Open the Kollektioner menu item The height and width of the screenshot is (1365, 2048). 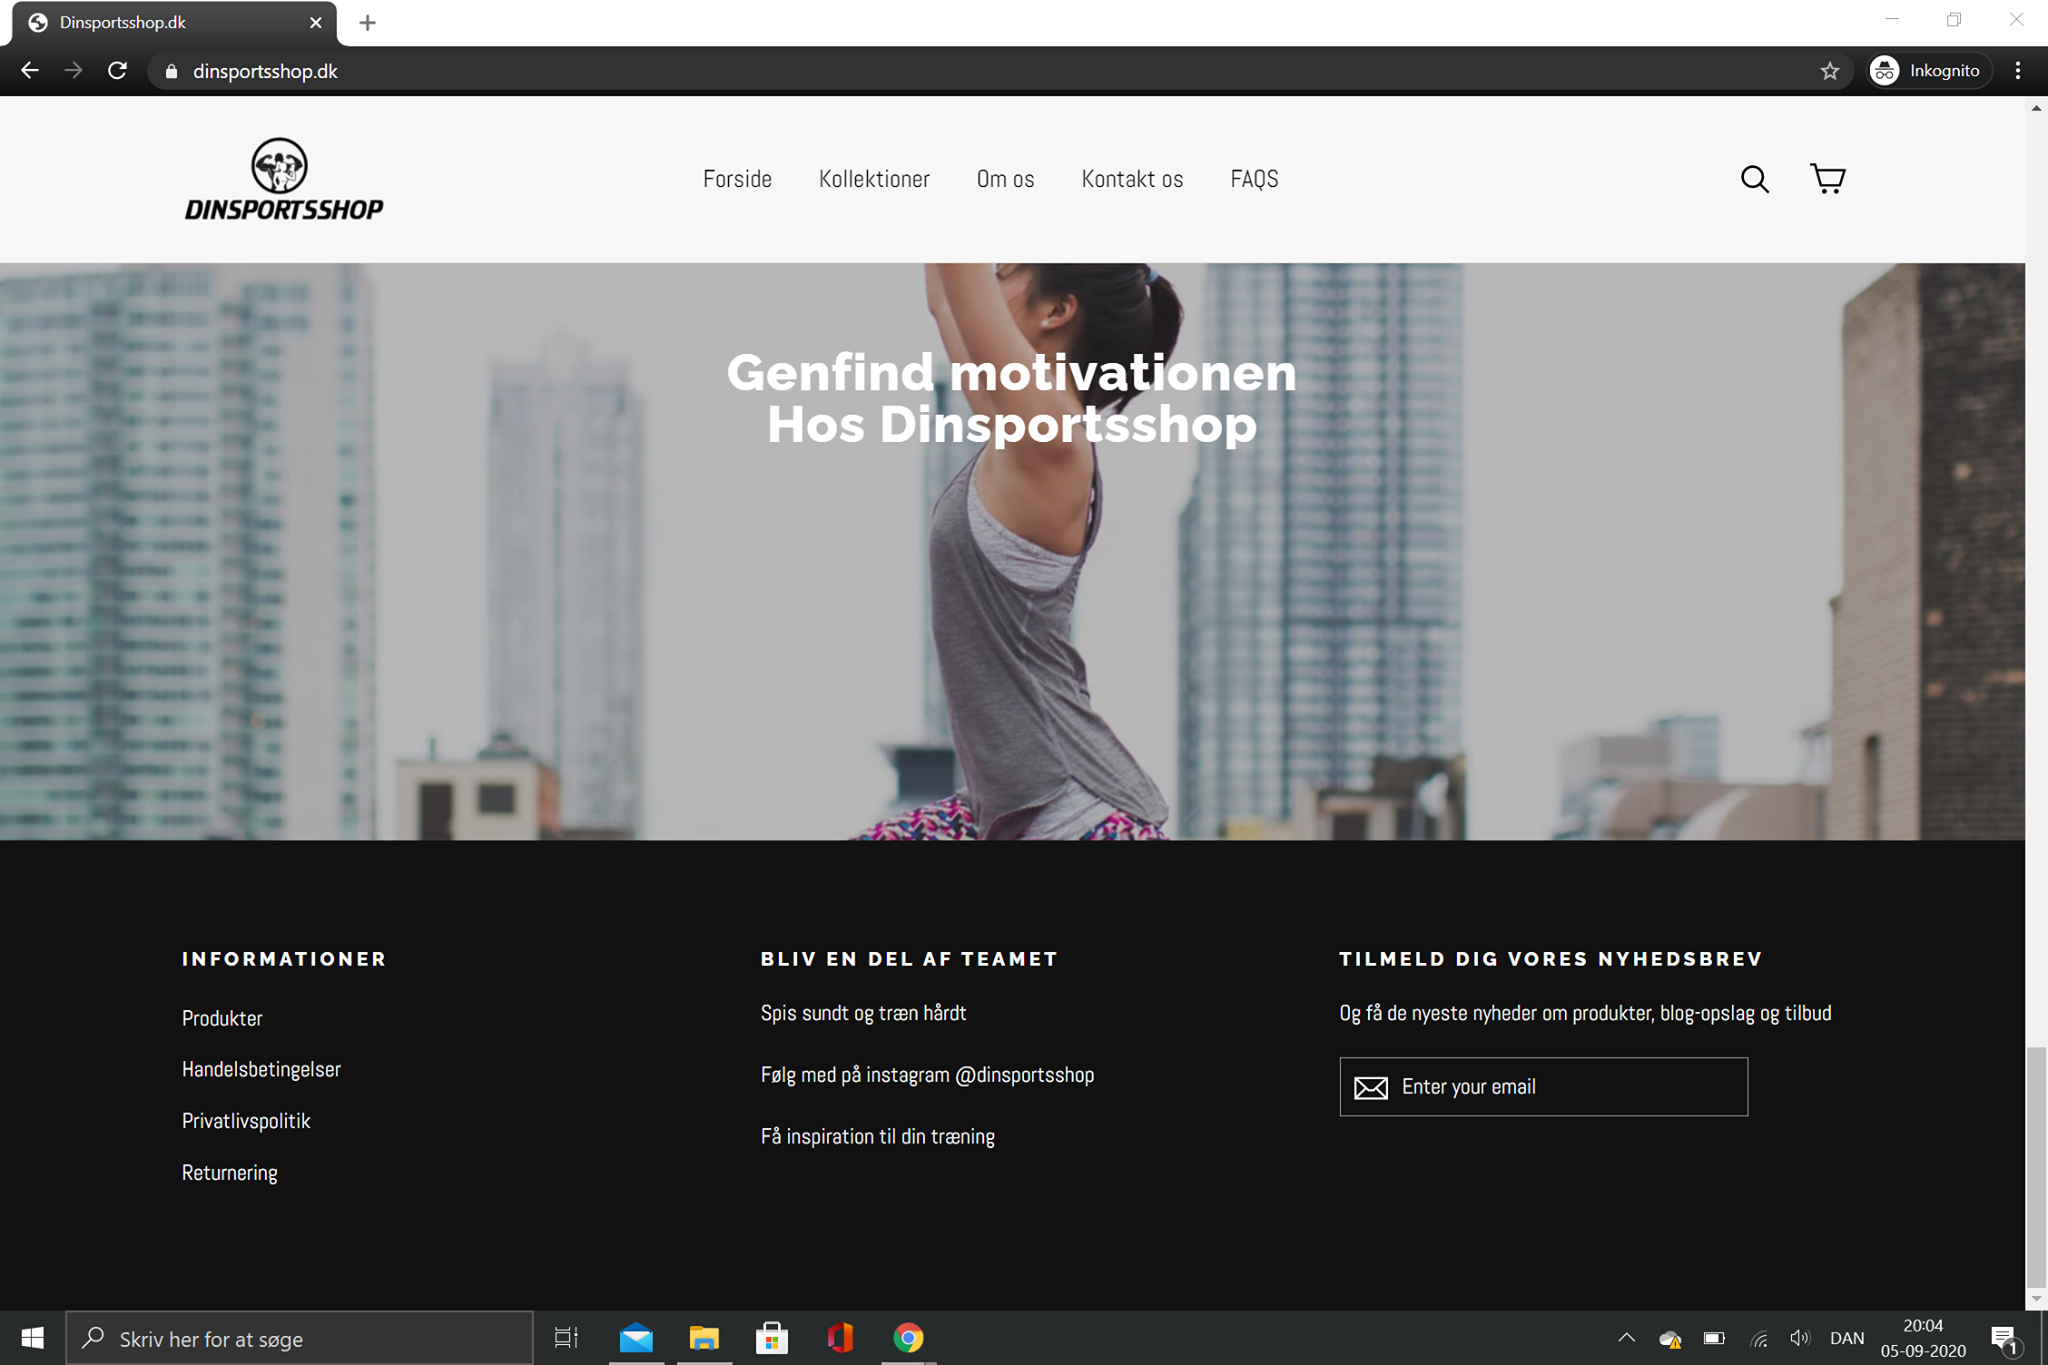tap(874, 179)
